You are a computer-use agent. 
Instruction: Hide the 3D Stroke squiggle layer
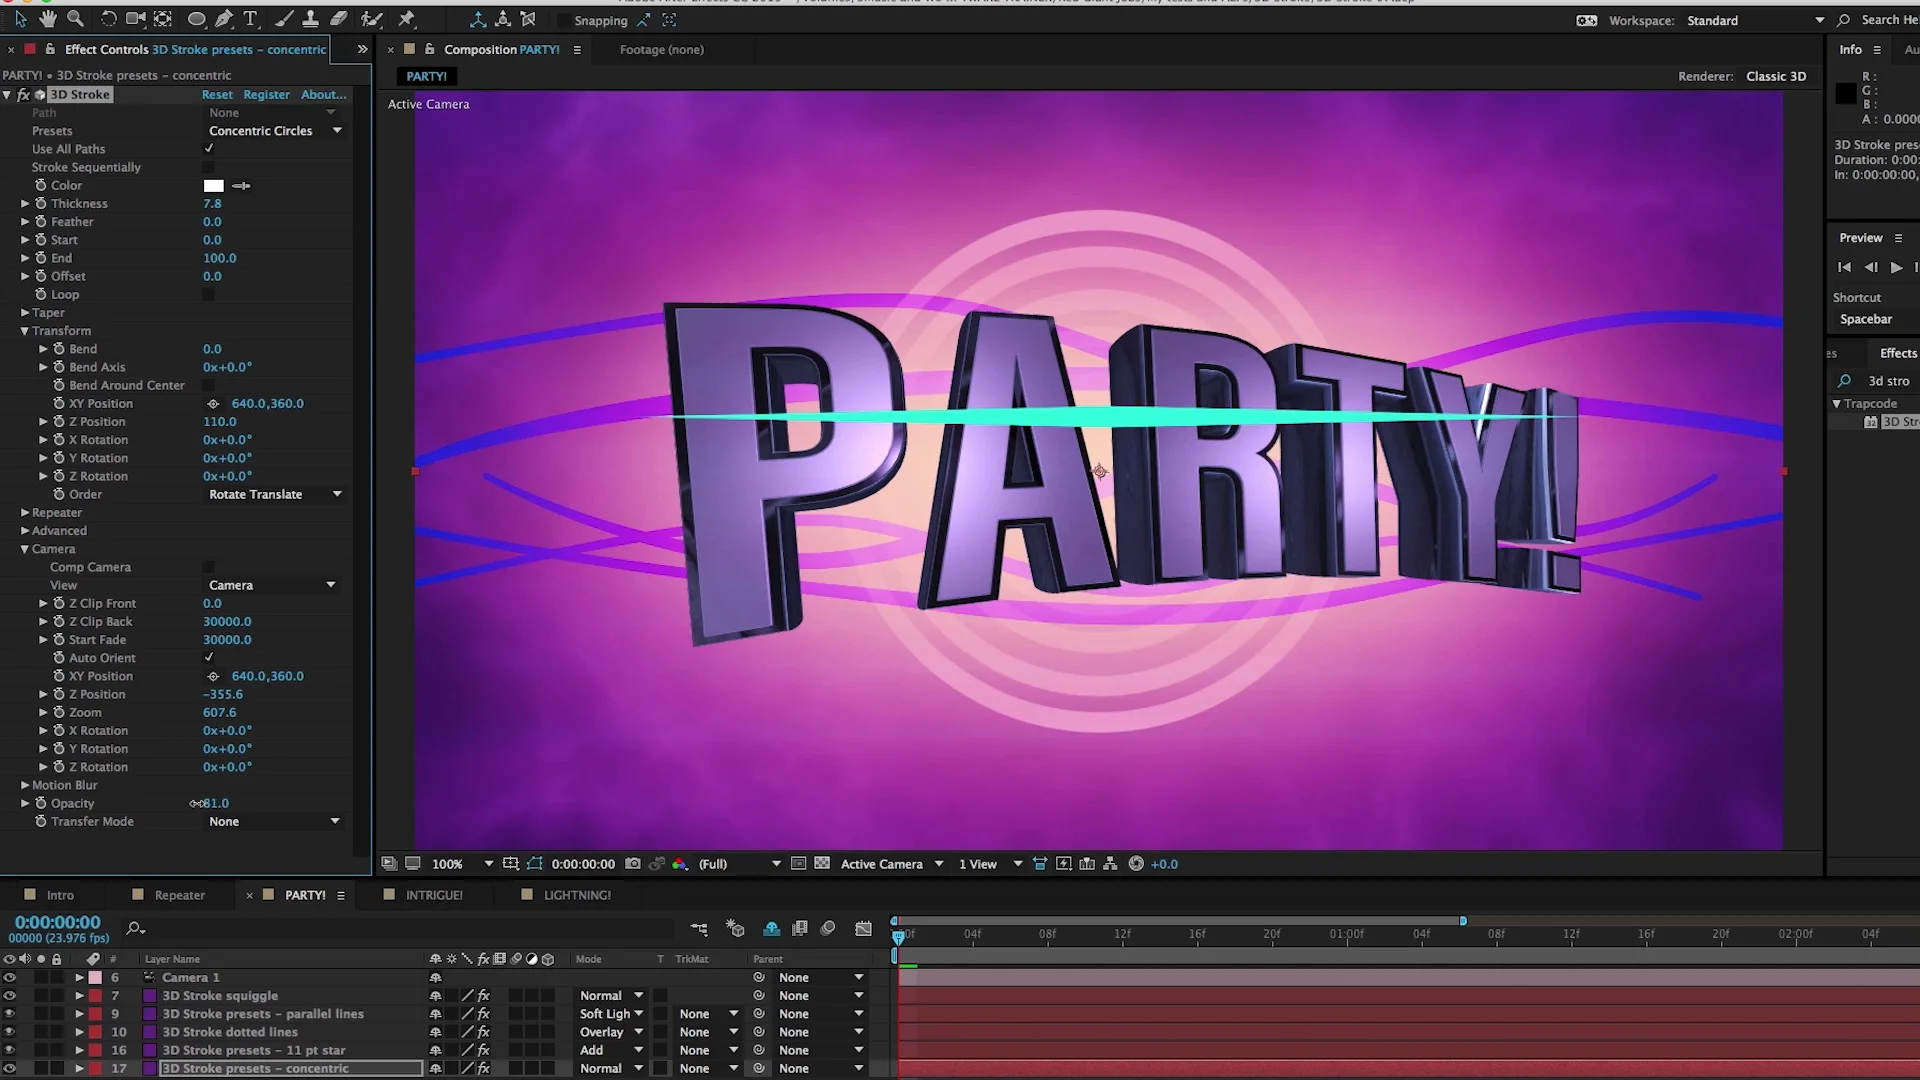(10, 996)
